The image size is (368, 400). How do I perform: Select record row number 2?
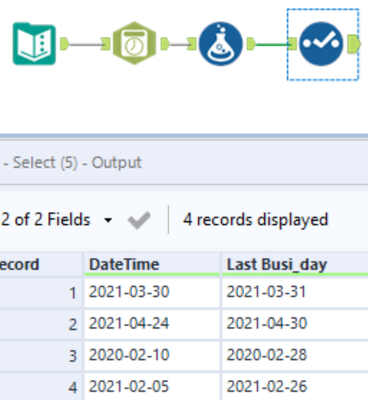point(41,324)
